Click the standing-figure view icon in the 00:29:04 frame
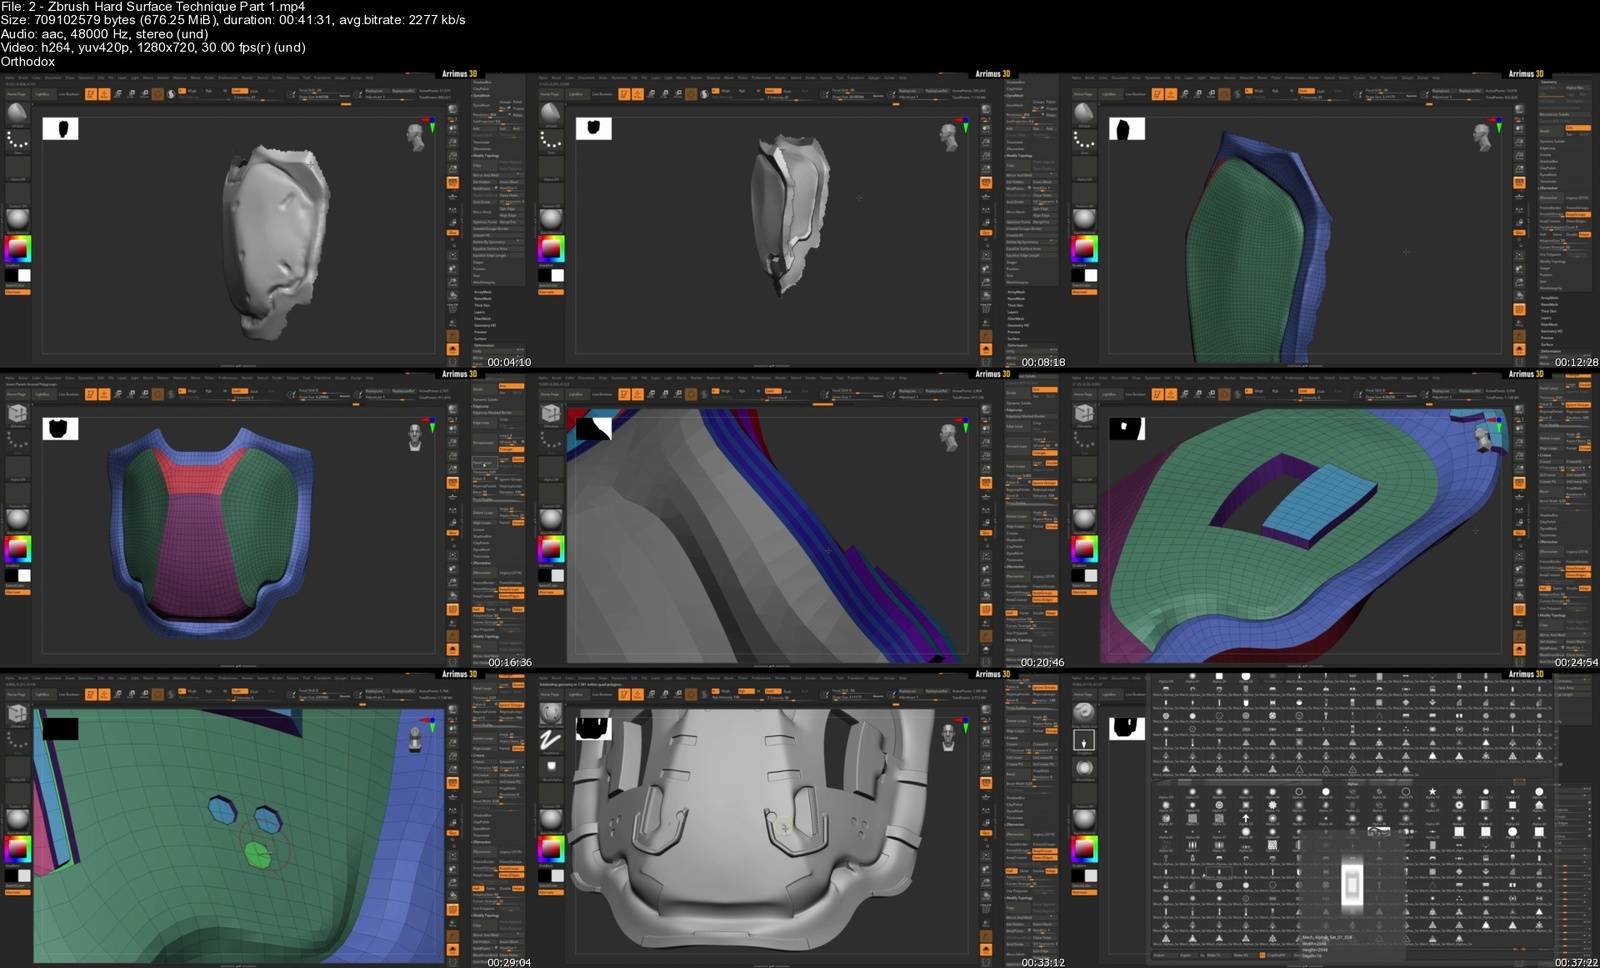Image resolution: width=1600 pixels, height=968 pixels. pyautogui.click(x=415, y=739)
